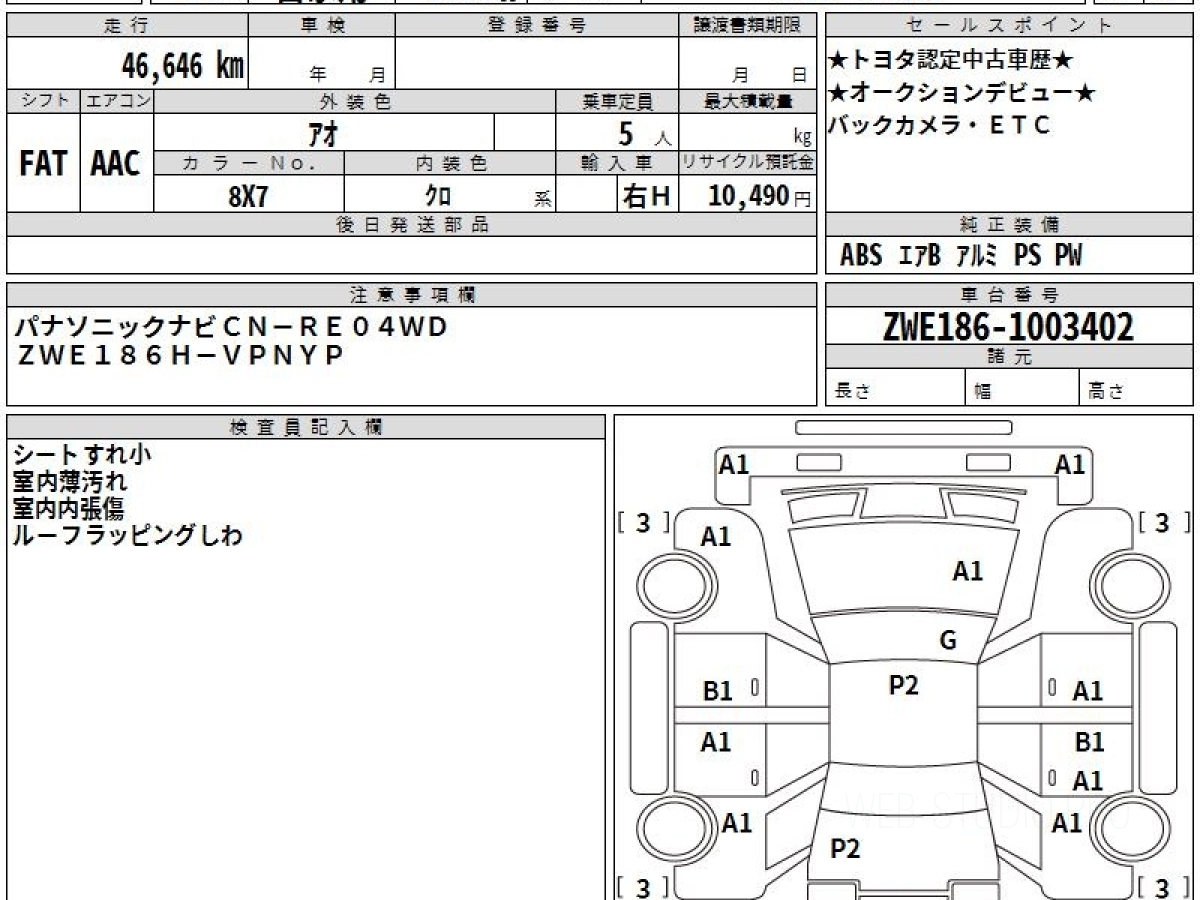The image size is (1200, 900).
Task: Click the 輸入車 header
Action: [617, 164]
